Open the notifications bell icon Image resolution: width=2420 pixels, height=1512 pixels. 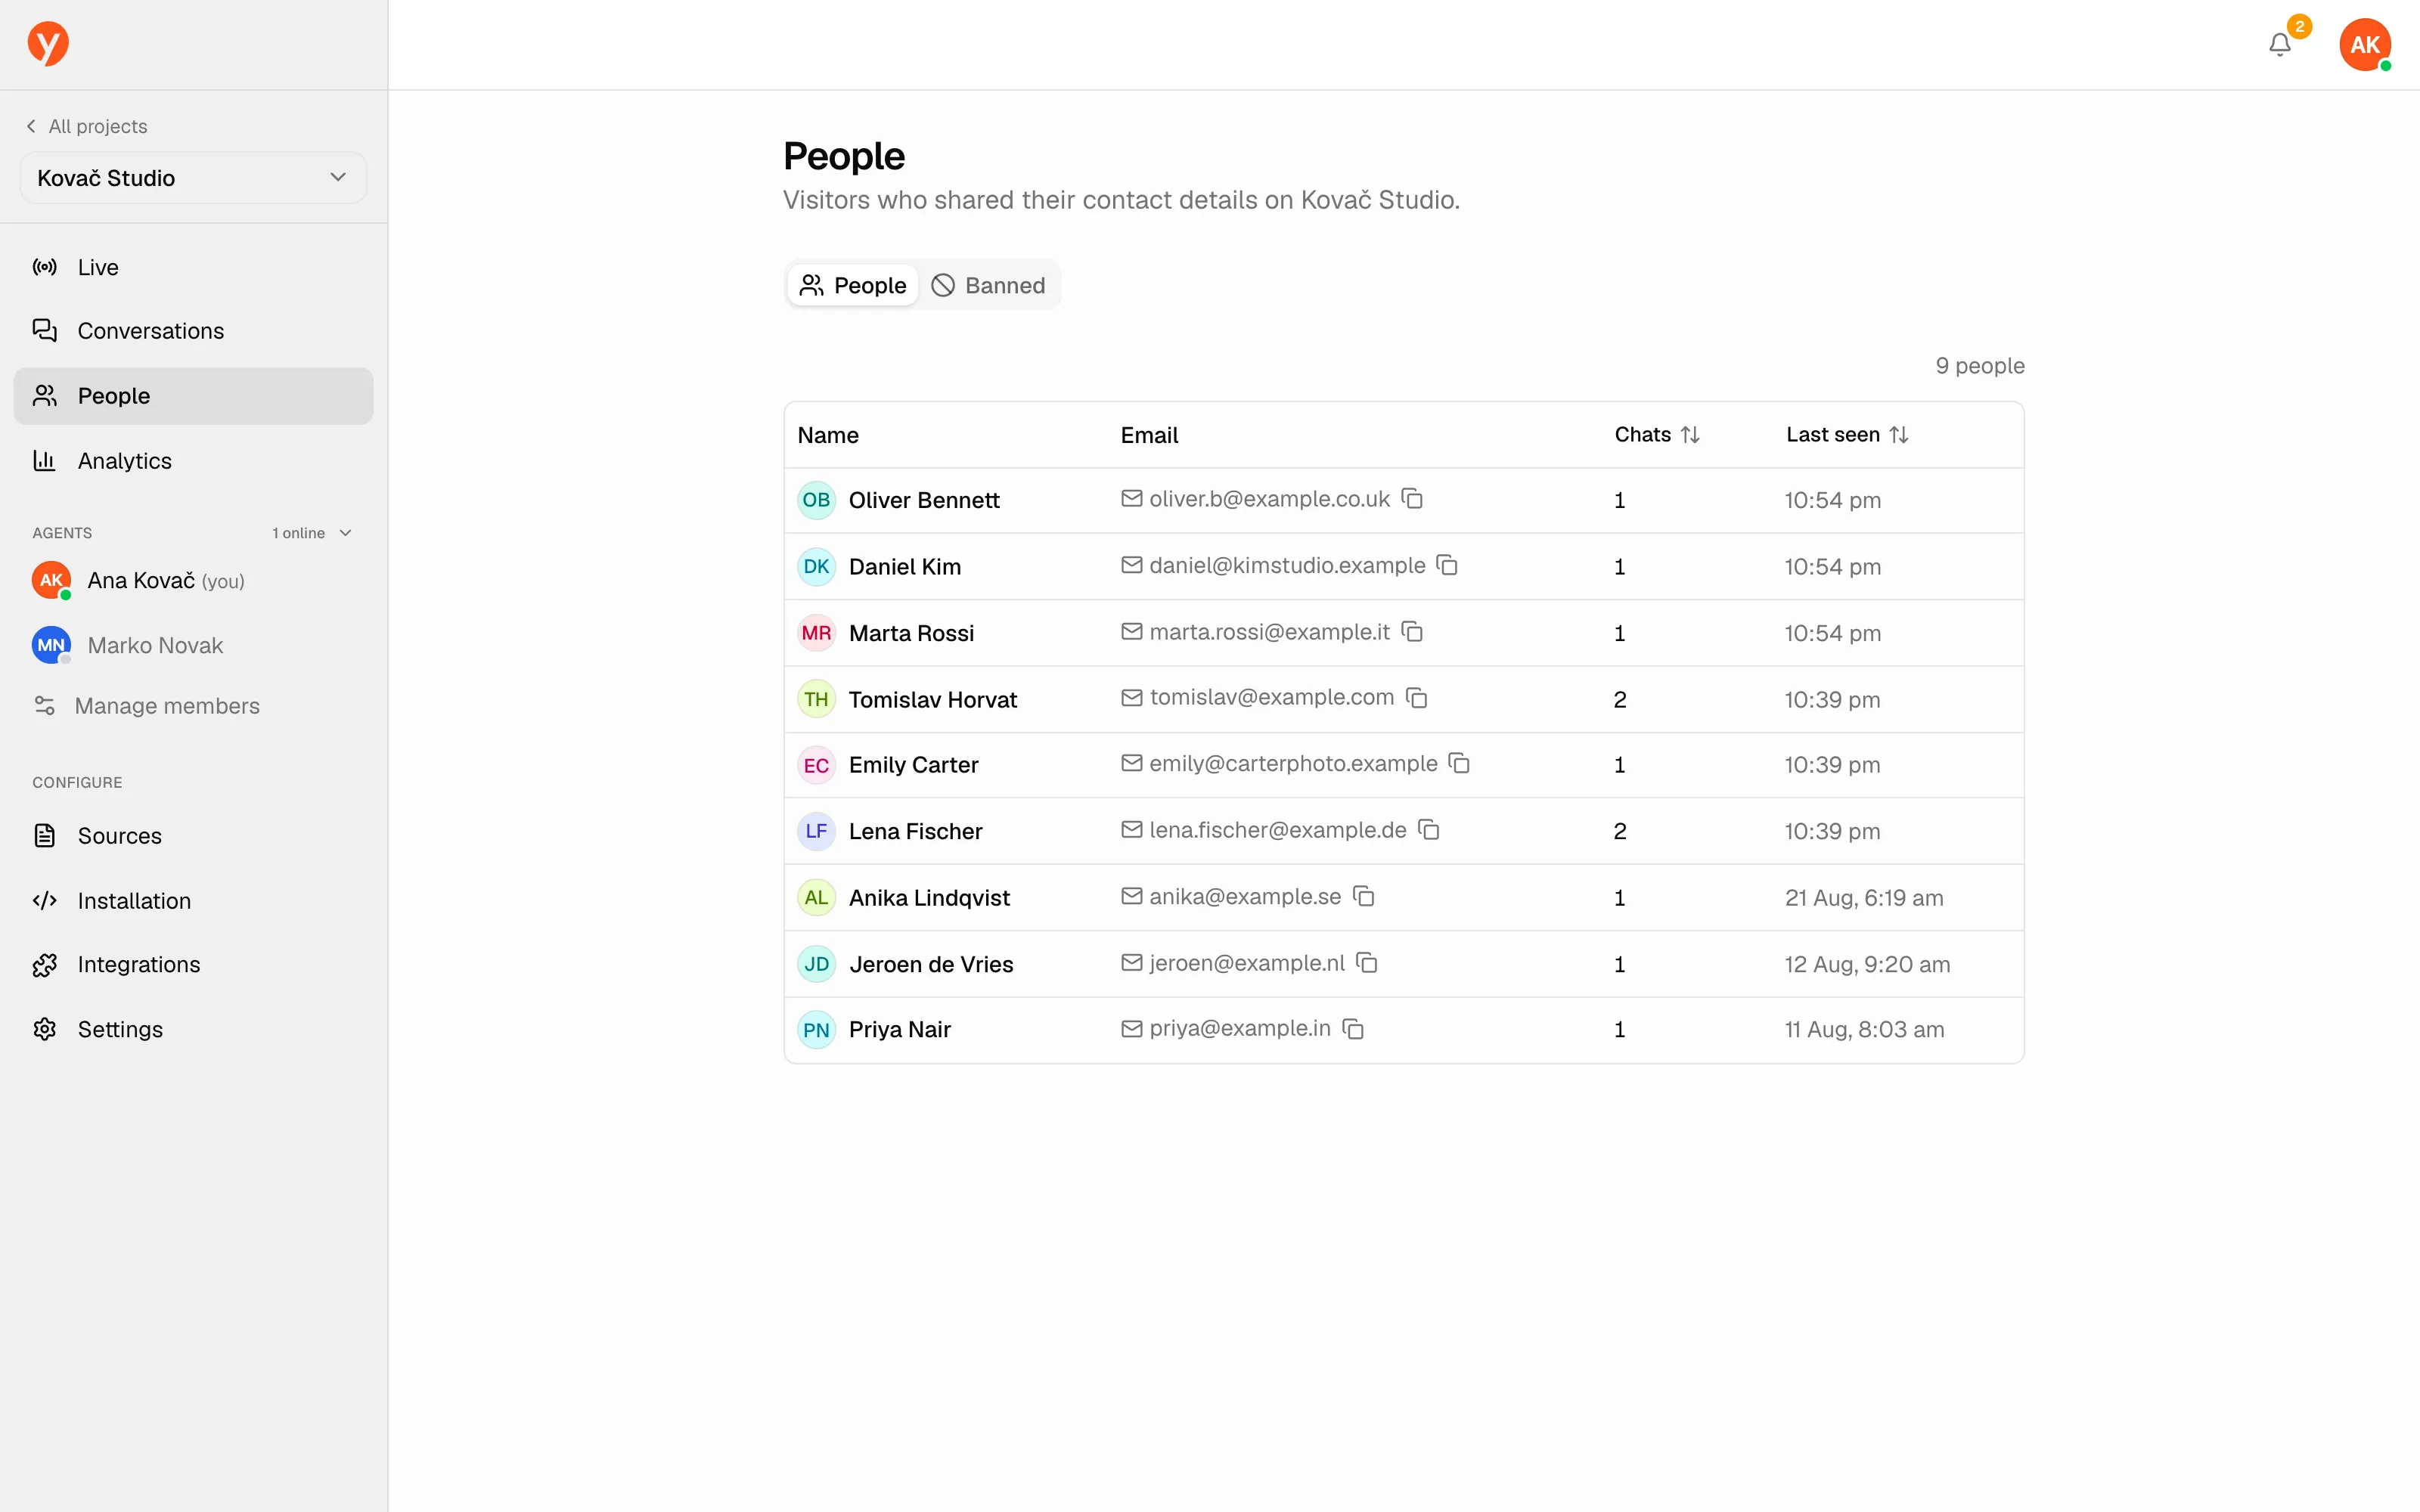click(x=2279, y=45)
